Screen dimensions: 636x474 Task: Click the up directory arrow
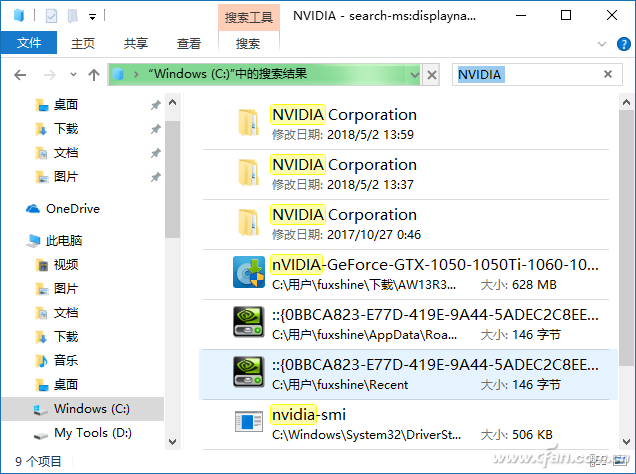93,75
